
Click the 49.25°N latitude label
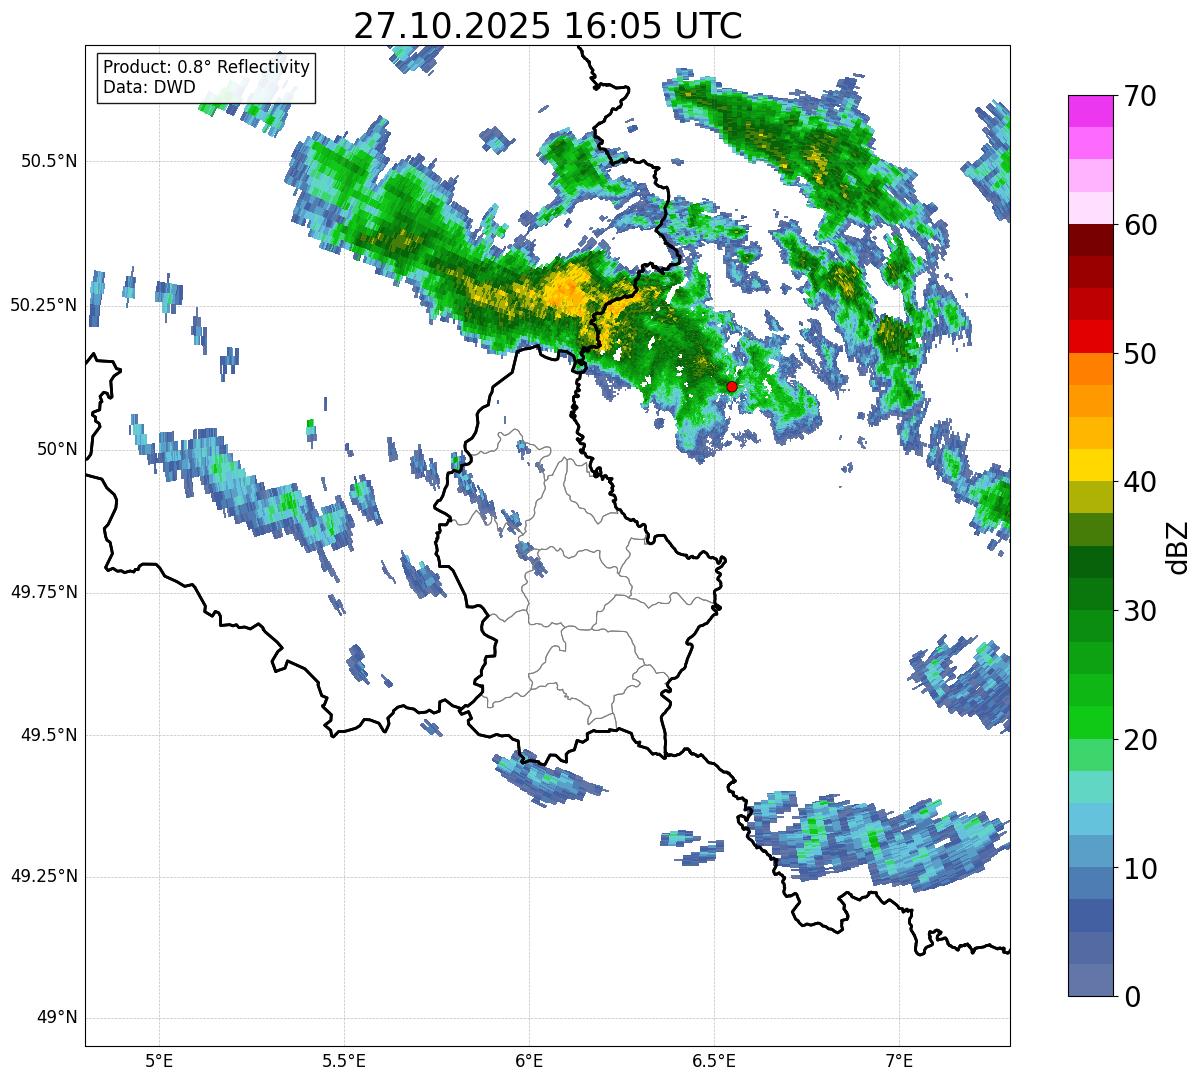tap(43, 876)
